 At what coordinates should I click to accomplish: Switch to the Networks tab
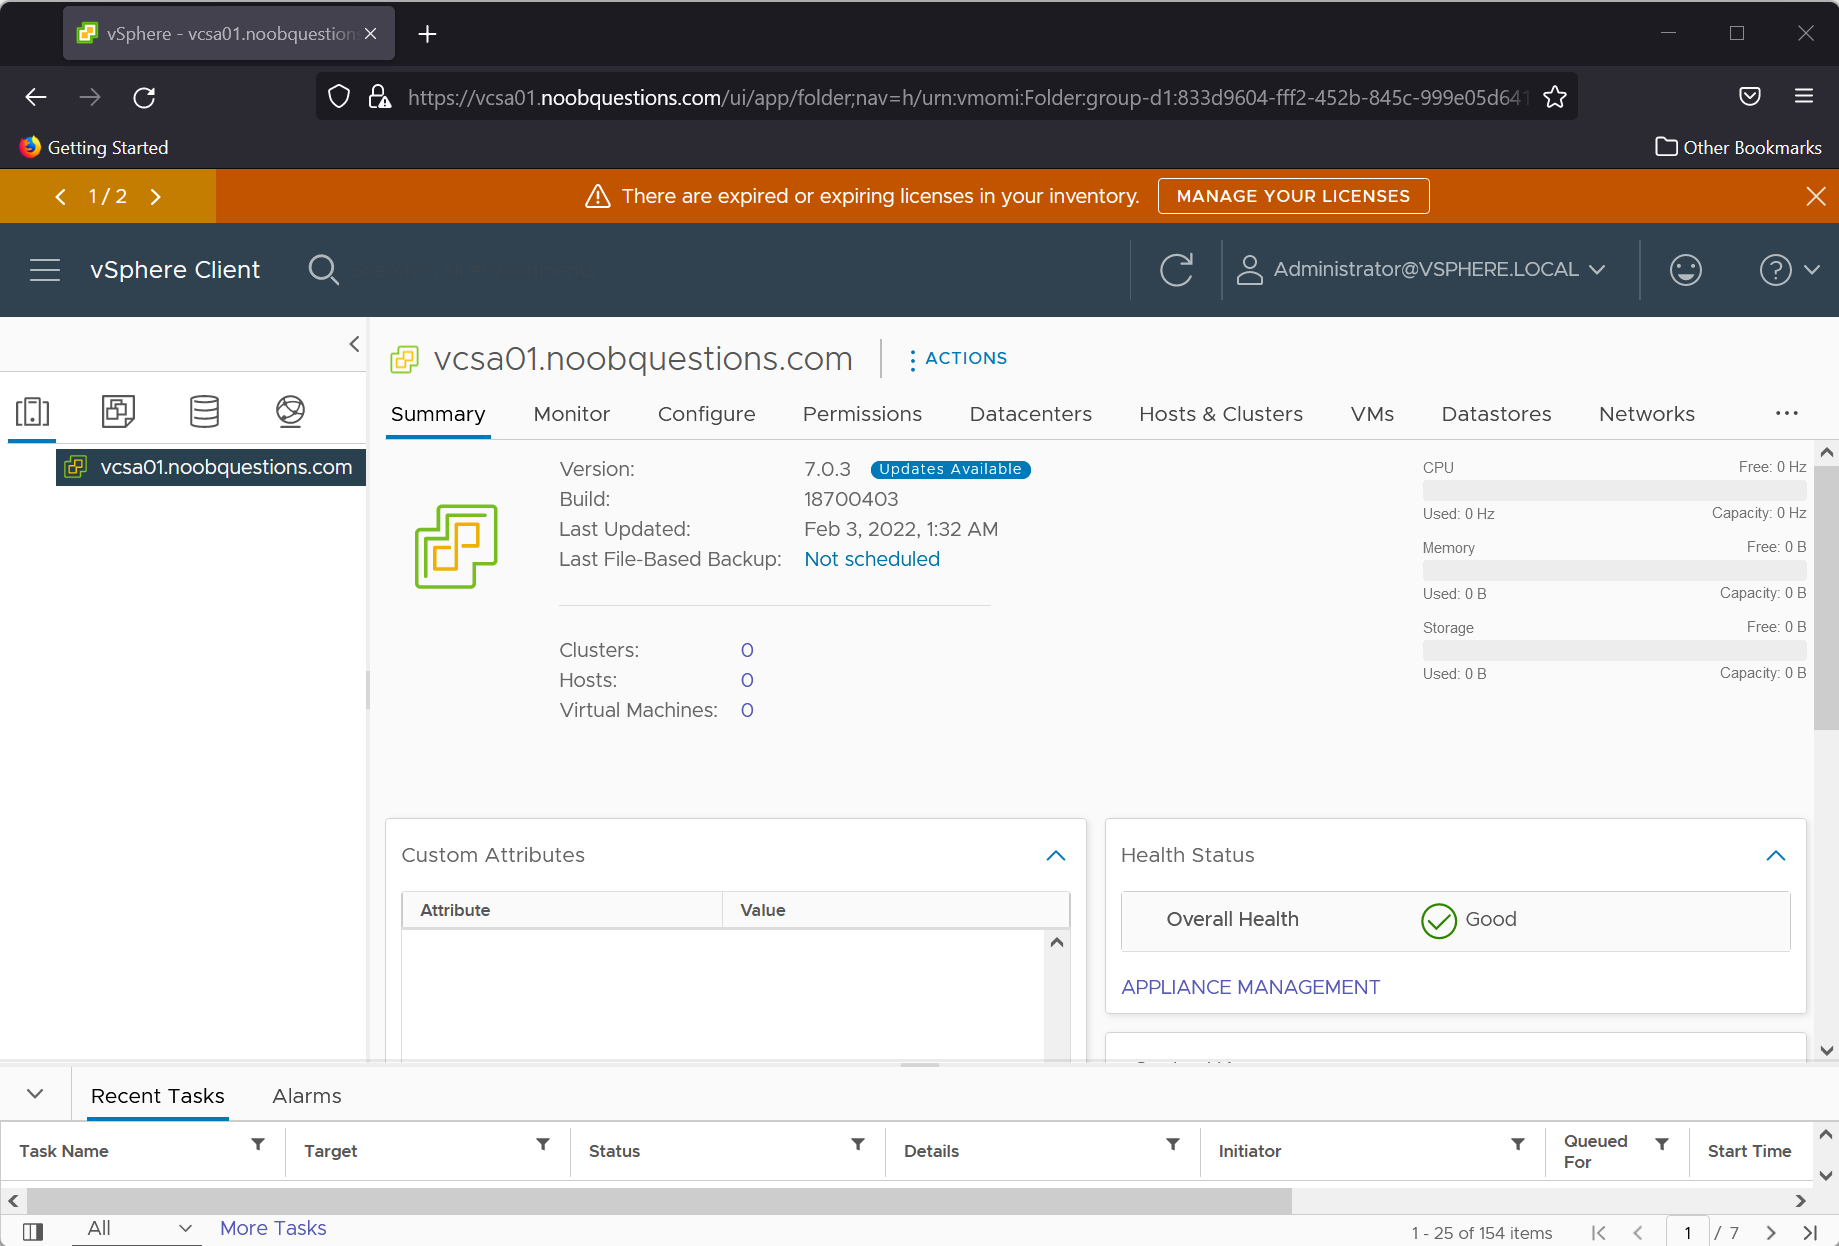coord(1647,414)
